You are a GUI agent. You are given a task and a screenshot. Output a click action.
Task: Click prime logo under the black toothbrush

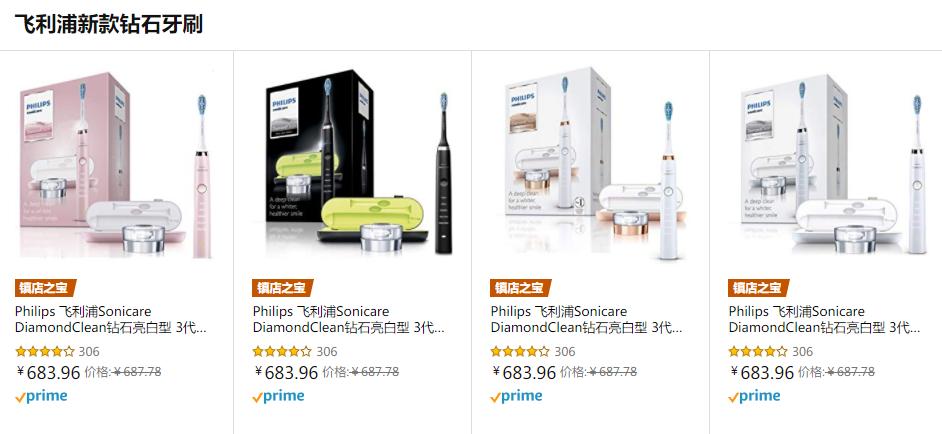[x=279, y=396]
